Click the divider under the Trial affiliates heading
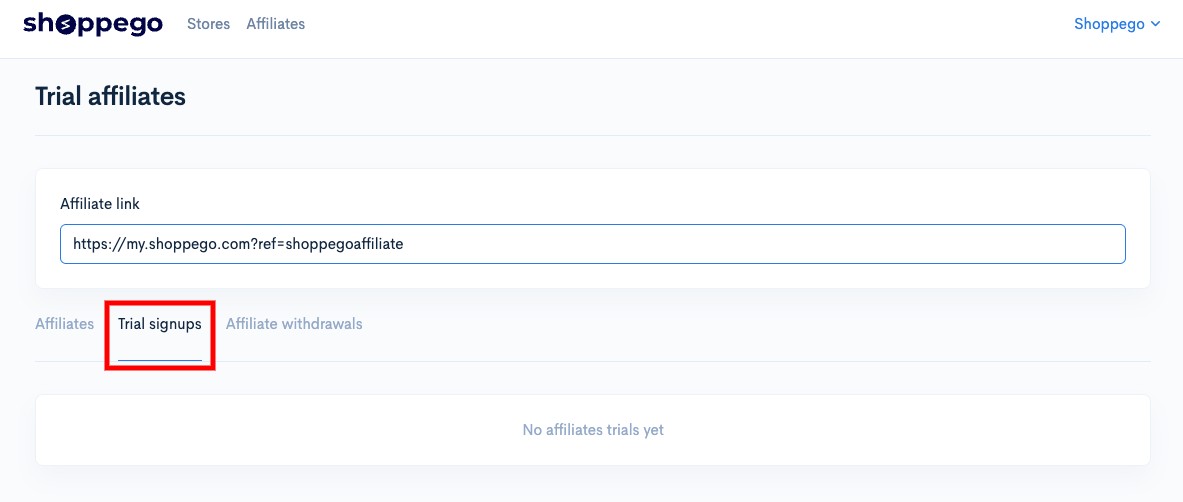This screenshot has height=502, width=1183. coord(592,136)
